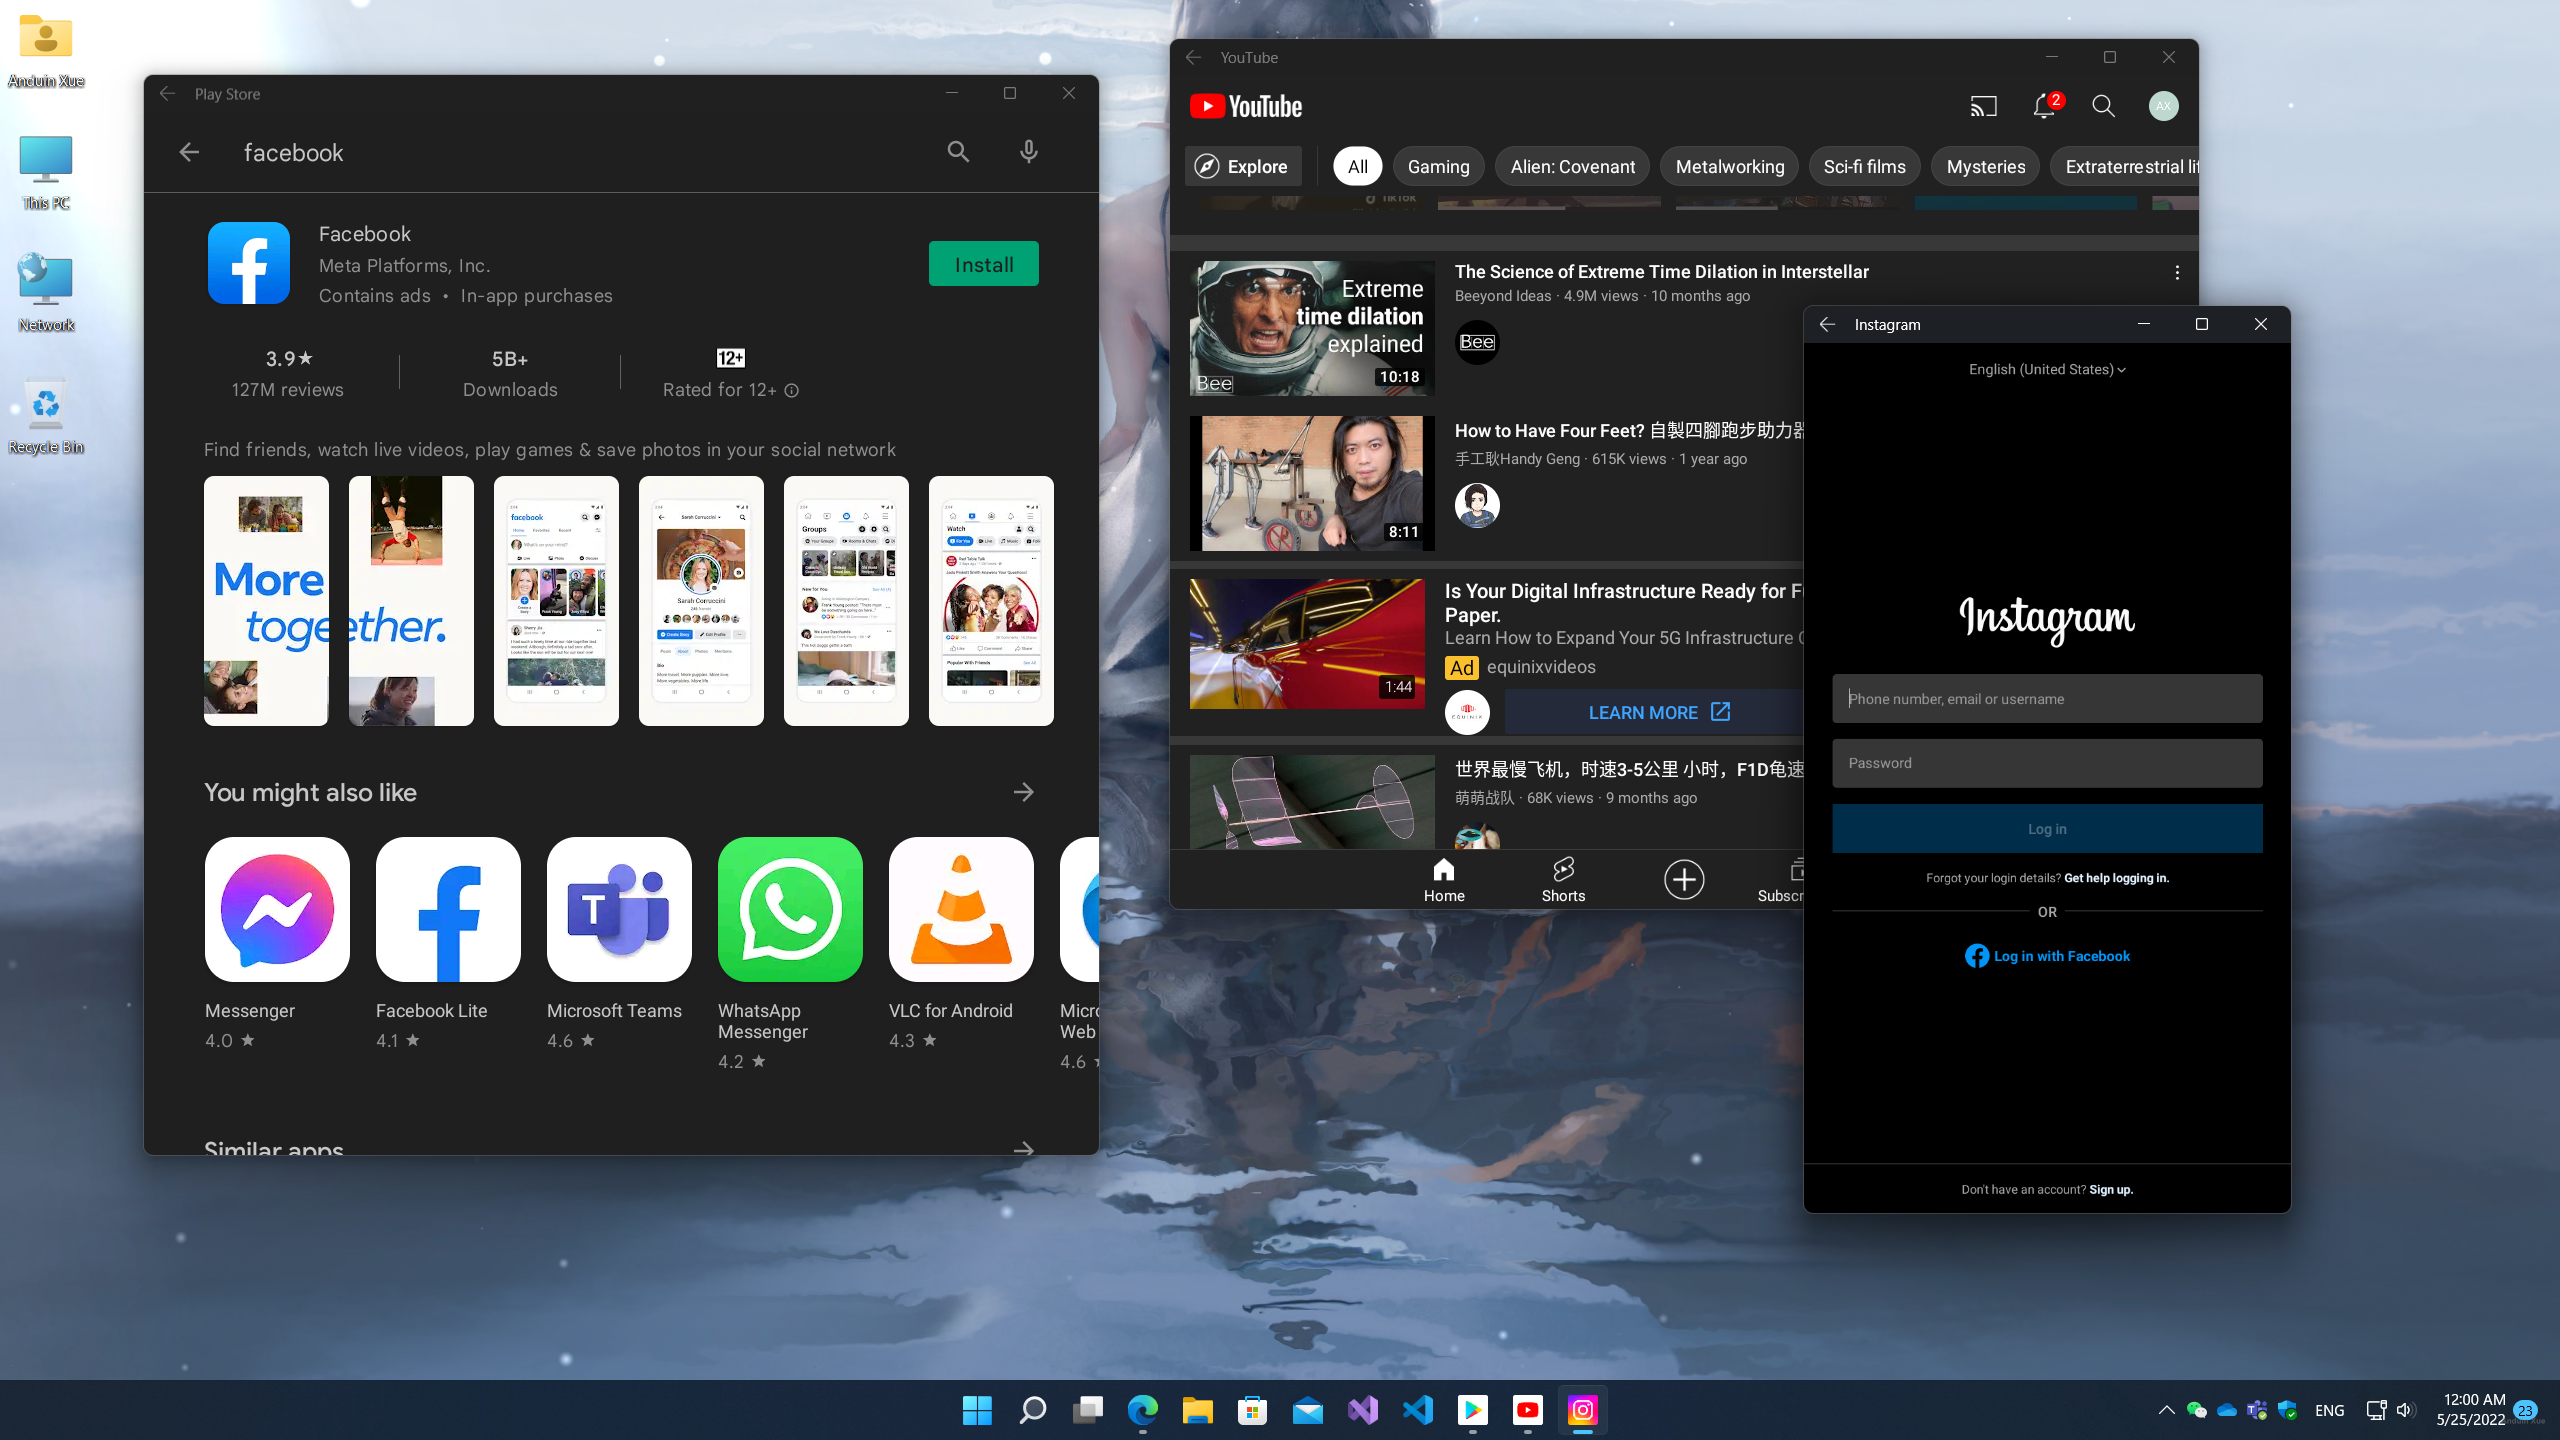Open the AX account avatar in YouTube
This screenshot has width=2560, height=1440.
[2163, 106]
